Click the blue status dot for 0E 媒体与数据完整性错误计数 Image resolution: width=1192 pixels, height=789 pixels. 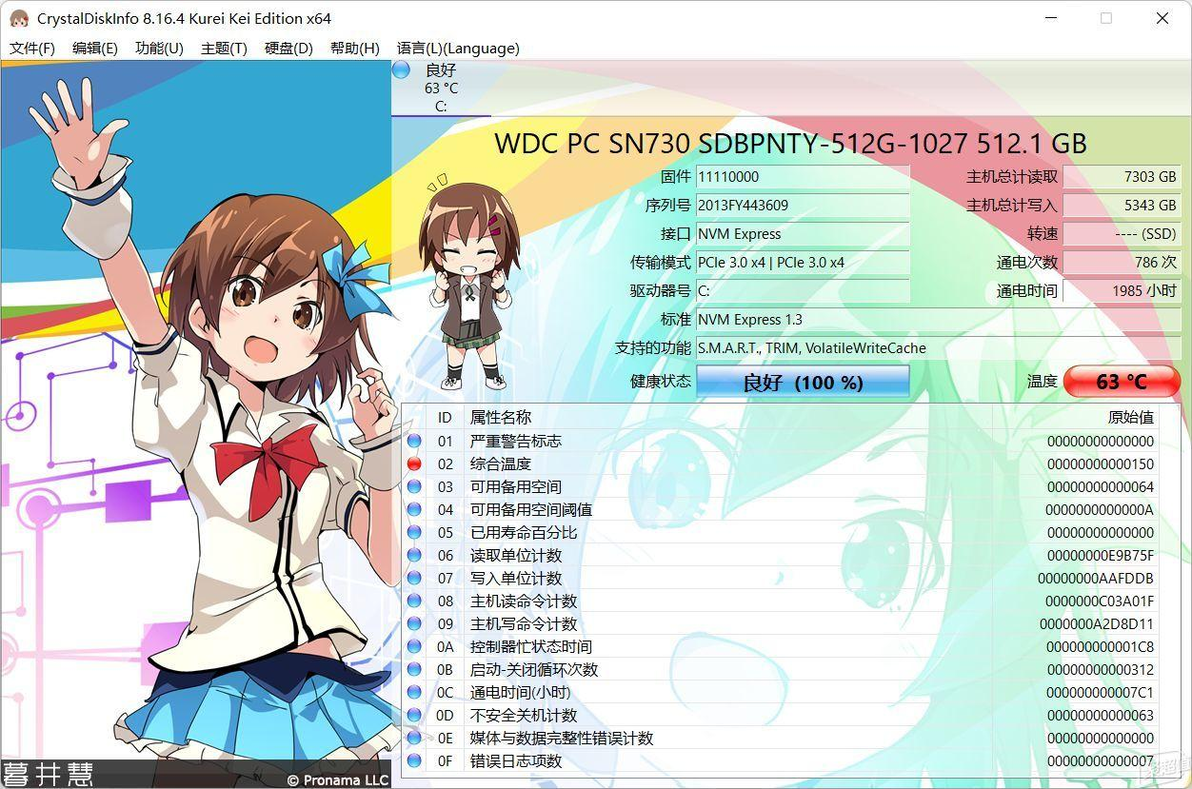(414, 737)
